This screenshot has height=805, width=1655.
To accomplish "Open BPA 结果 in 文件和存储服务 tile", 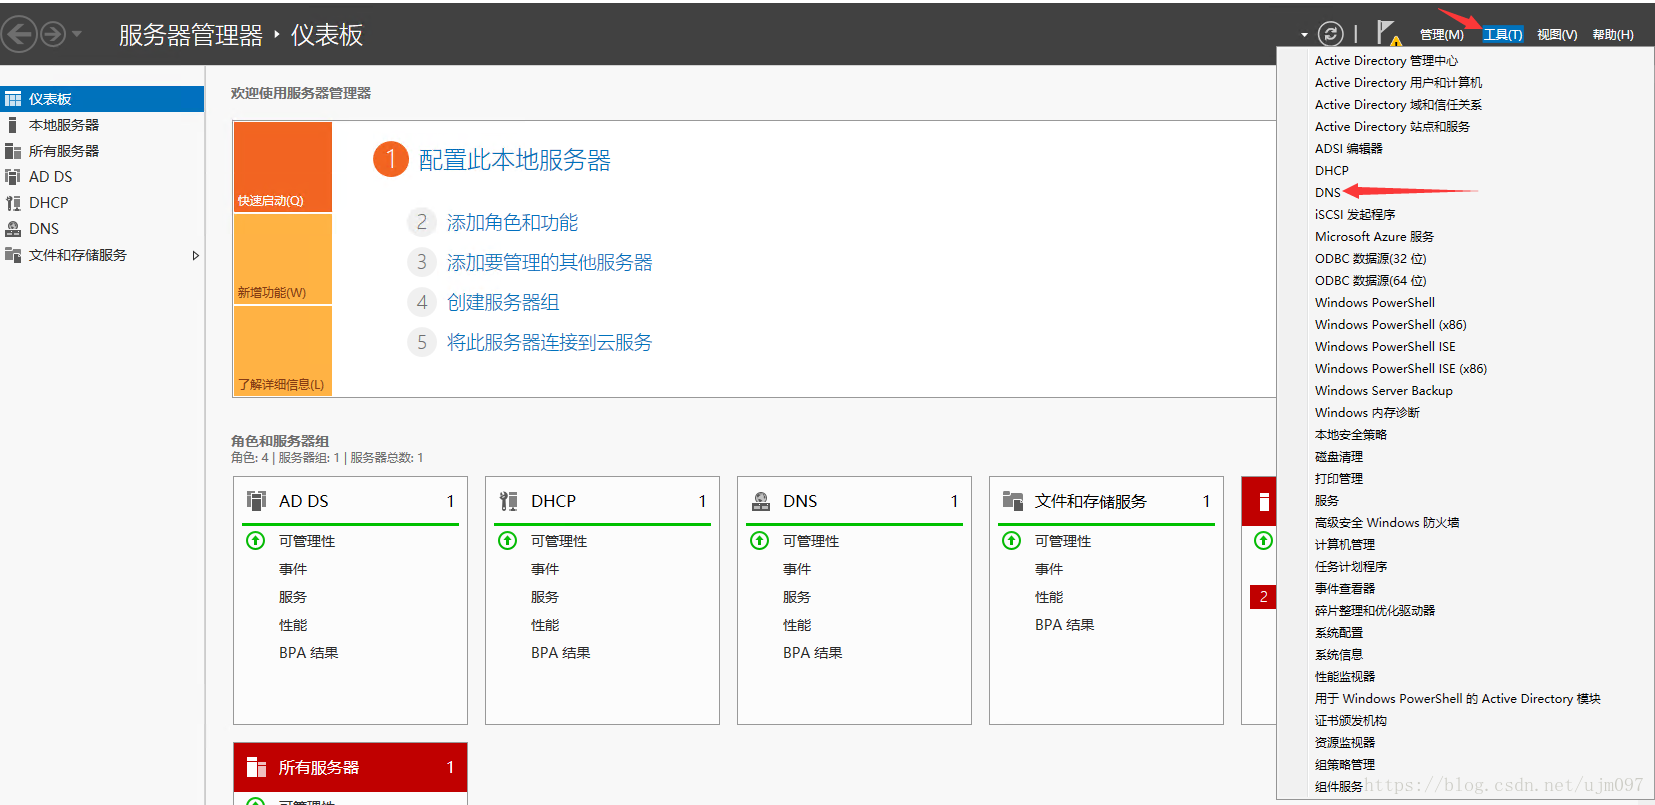I will pyautogui.click(x=1064, y=625).
